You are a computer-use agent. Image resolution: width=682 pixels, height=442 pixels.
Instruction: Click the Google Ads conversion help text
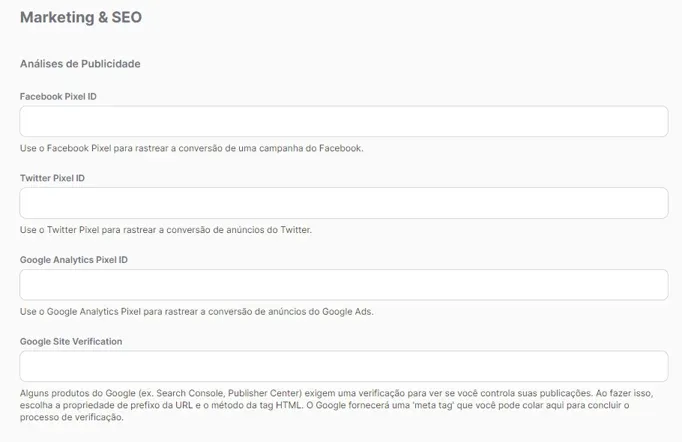pyautogui.click(x=197, y=311)
